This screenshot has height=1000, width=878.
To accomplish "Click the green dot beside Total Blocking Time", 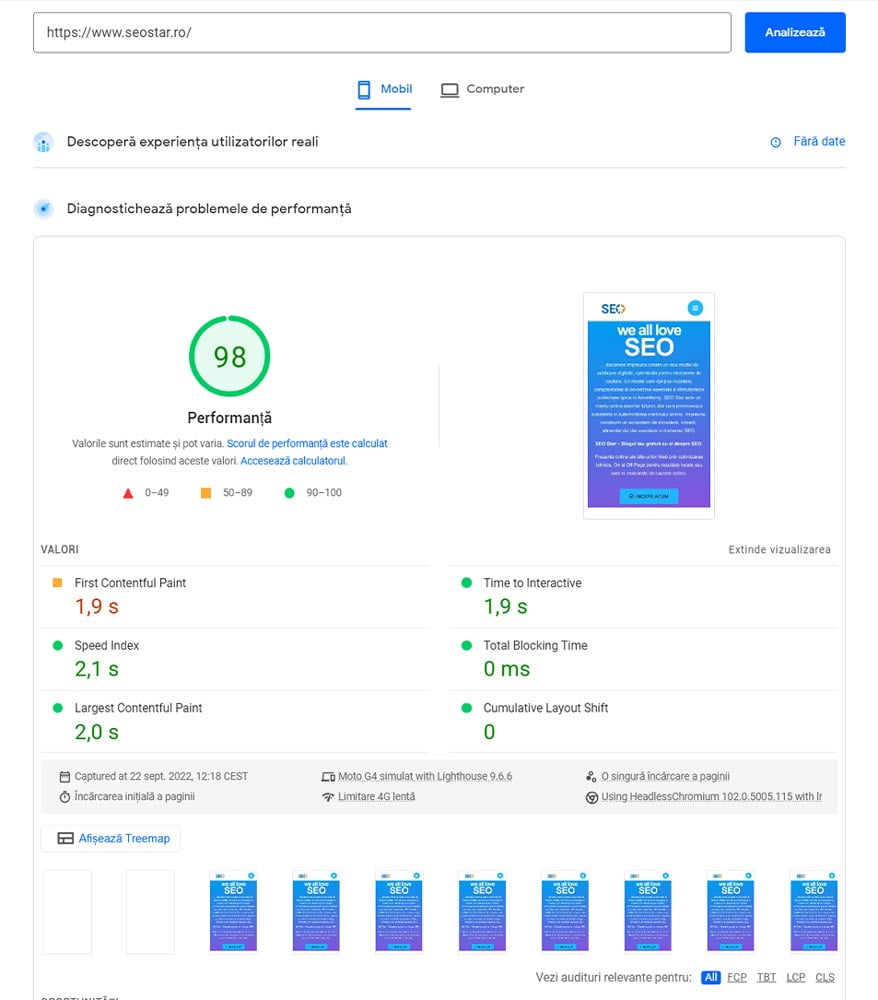I will [466, 645].
